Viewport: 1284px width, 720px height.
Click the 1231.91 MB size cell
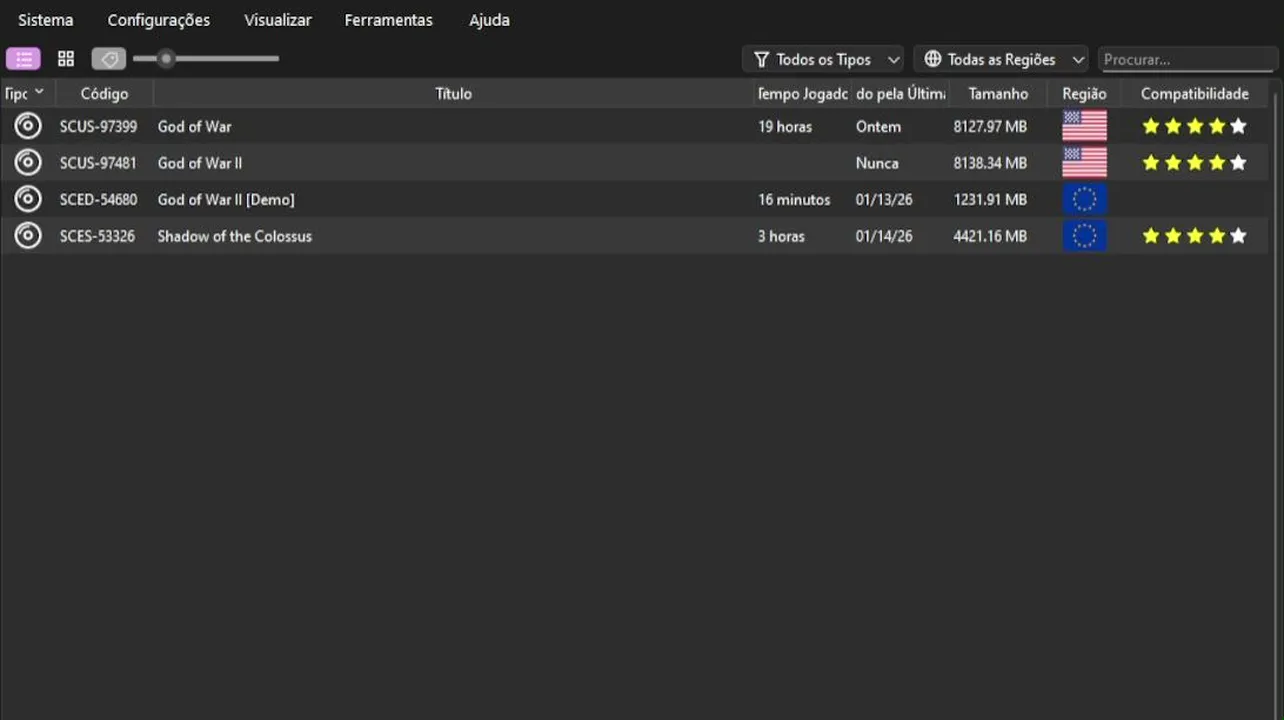pos(990,199)
